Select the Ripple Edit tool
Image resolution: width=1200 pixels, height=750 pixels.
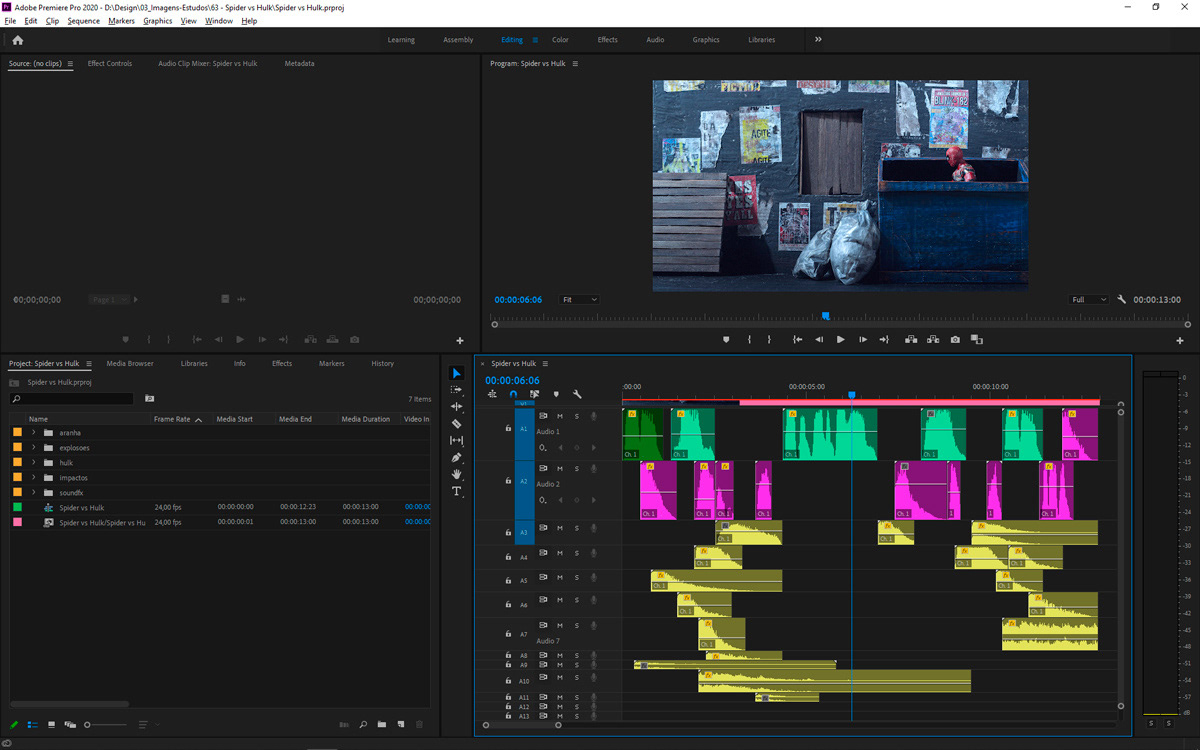(x=457, y=407)
